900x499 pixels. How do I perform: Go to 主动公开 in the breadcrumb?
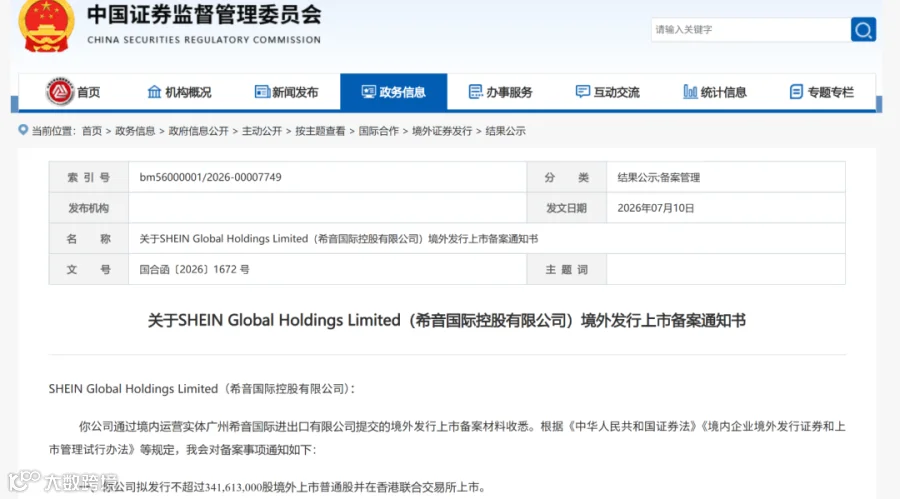[x=262, y=131]
